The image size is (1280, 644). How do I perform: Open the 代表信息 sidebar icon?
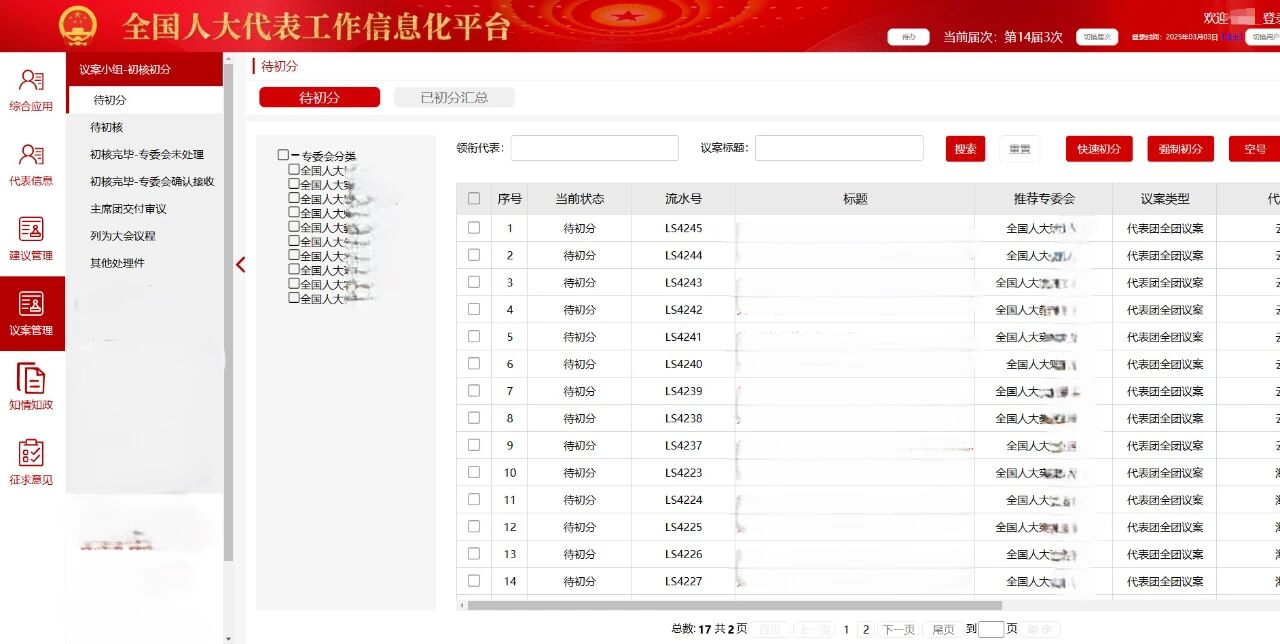tap(31, 164)
